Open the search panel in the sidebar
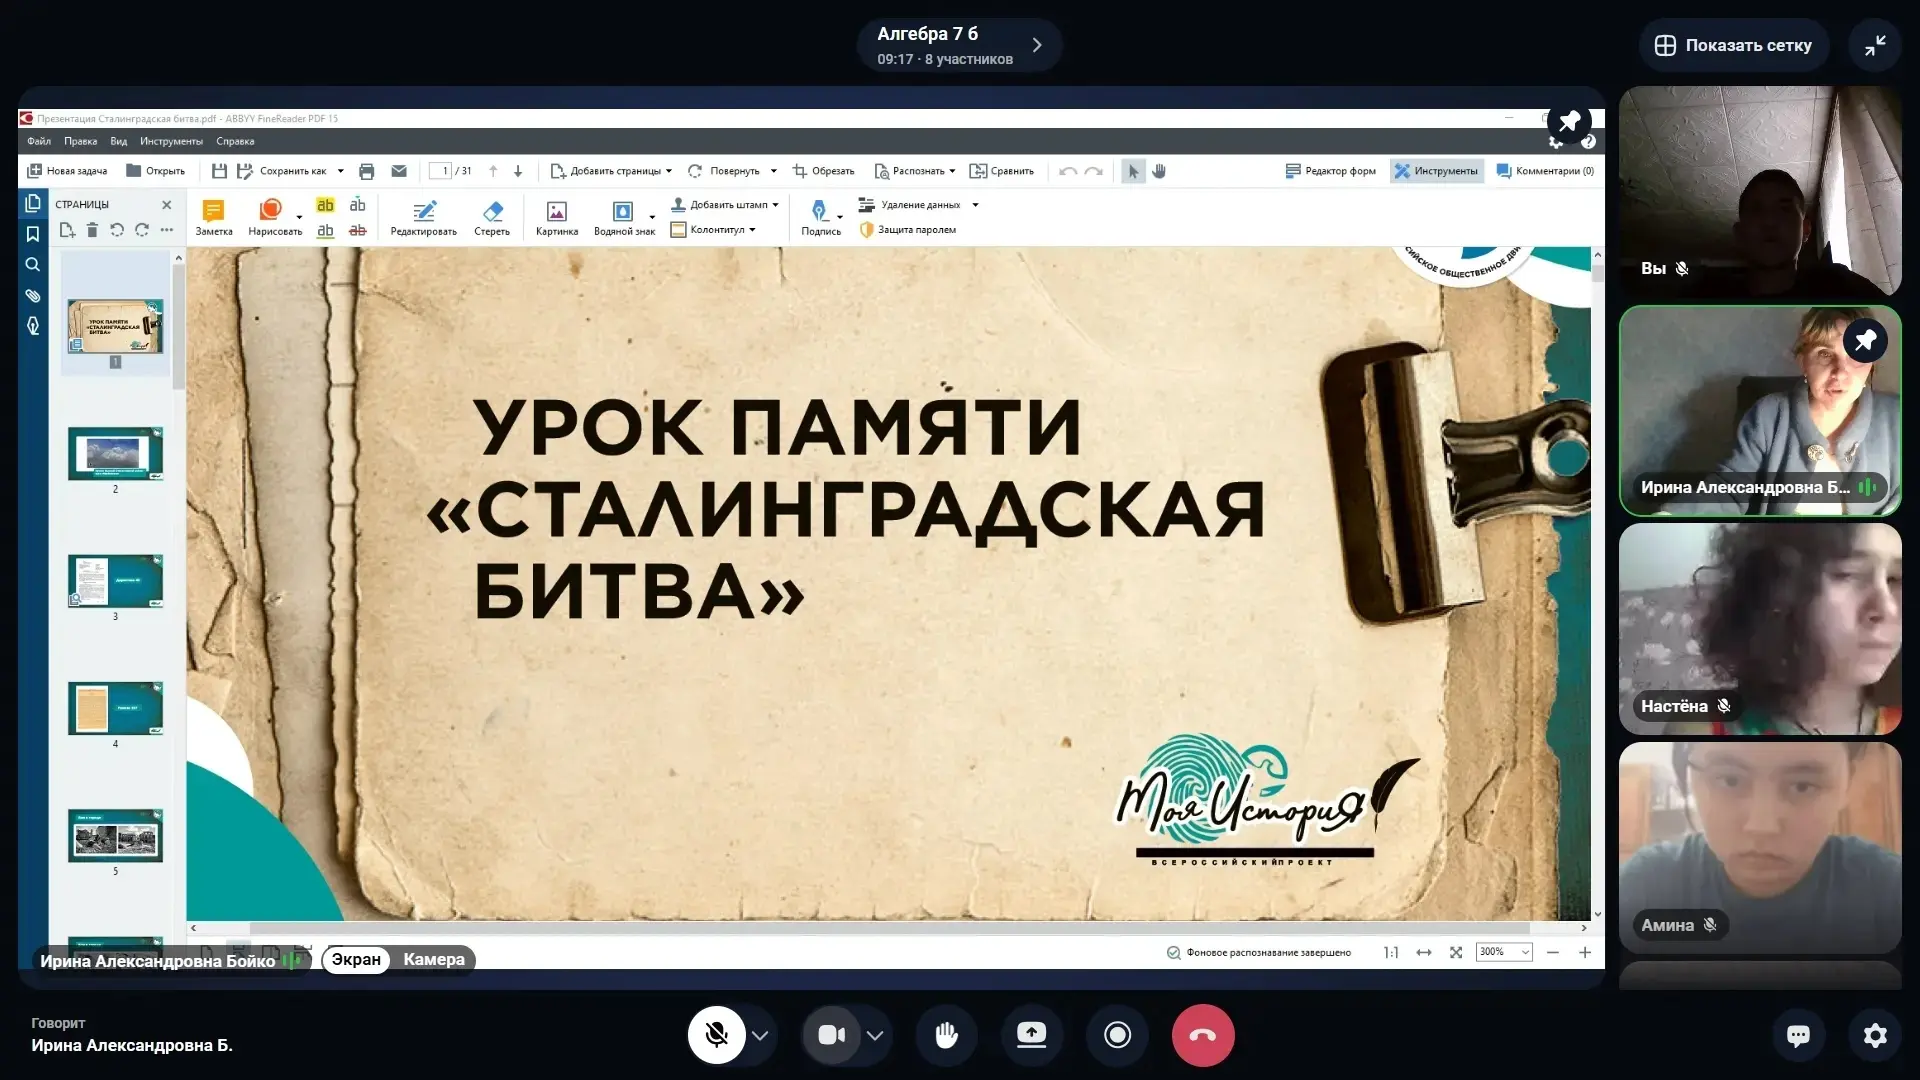This screenshot has width=1920, height=1080. click(33, 265)
